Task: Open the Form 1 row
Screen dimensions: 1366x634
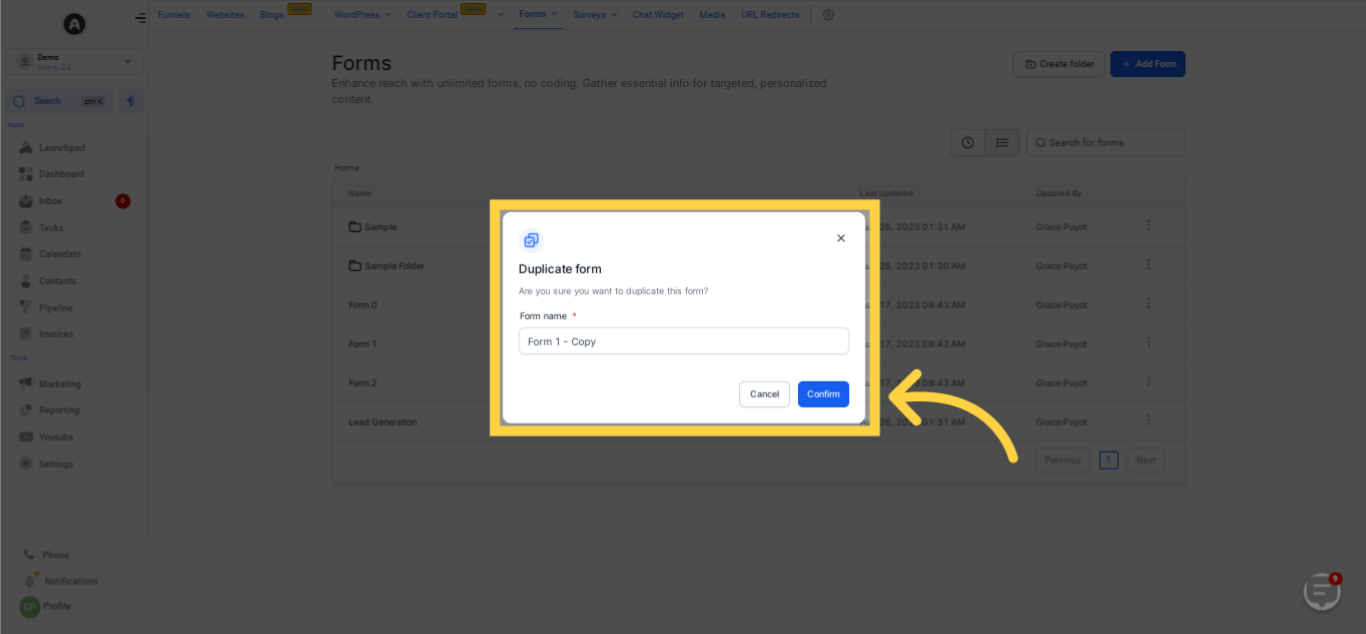Action: [x=758, y=344]
